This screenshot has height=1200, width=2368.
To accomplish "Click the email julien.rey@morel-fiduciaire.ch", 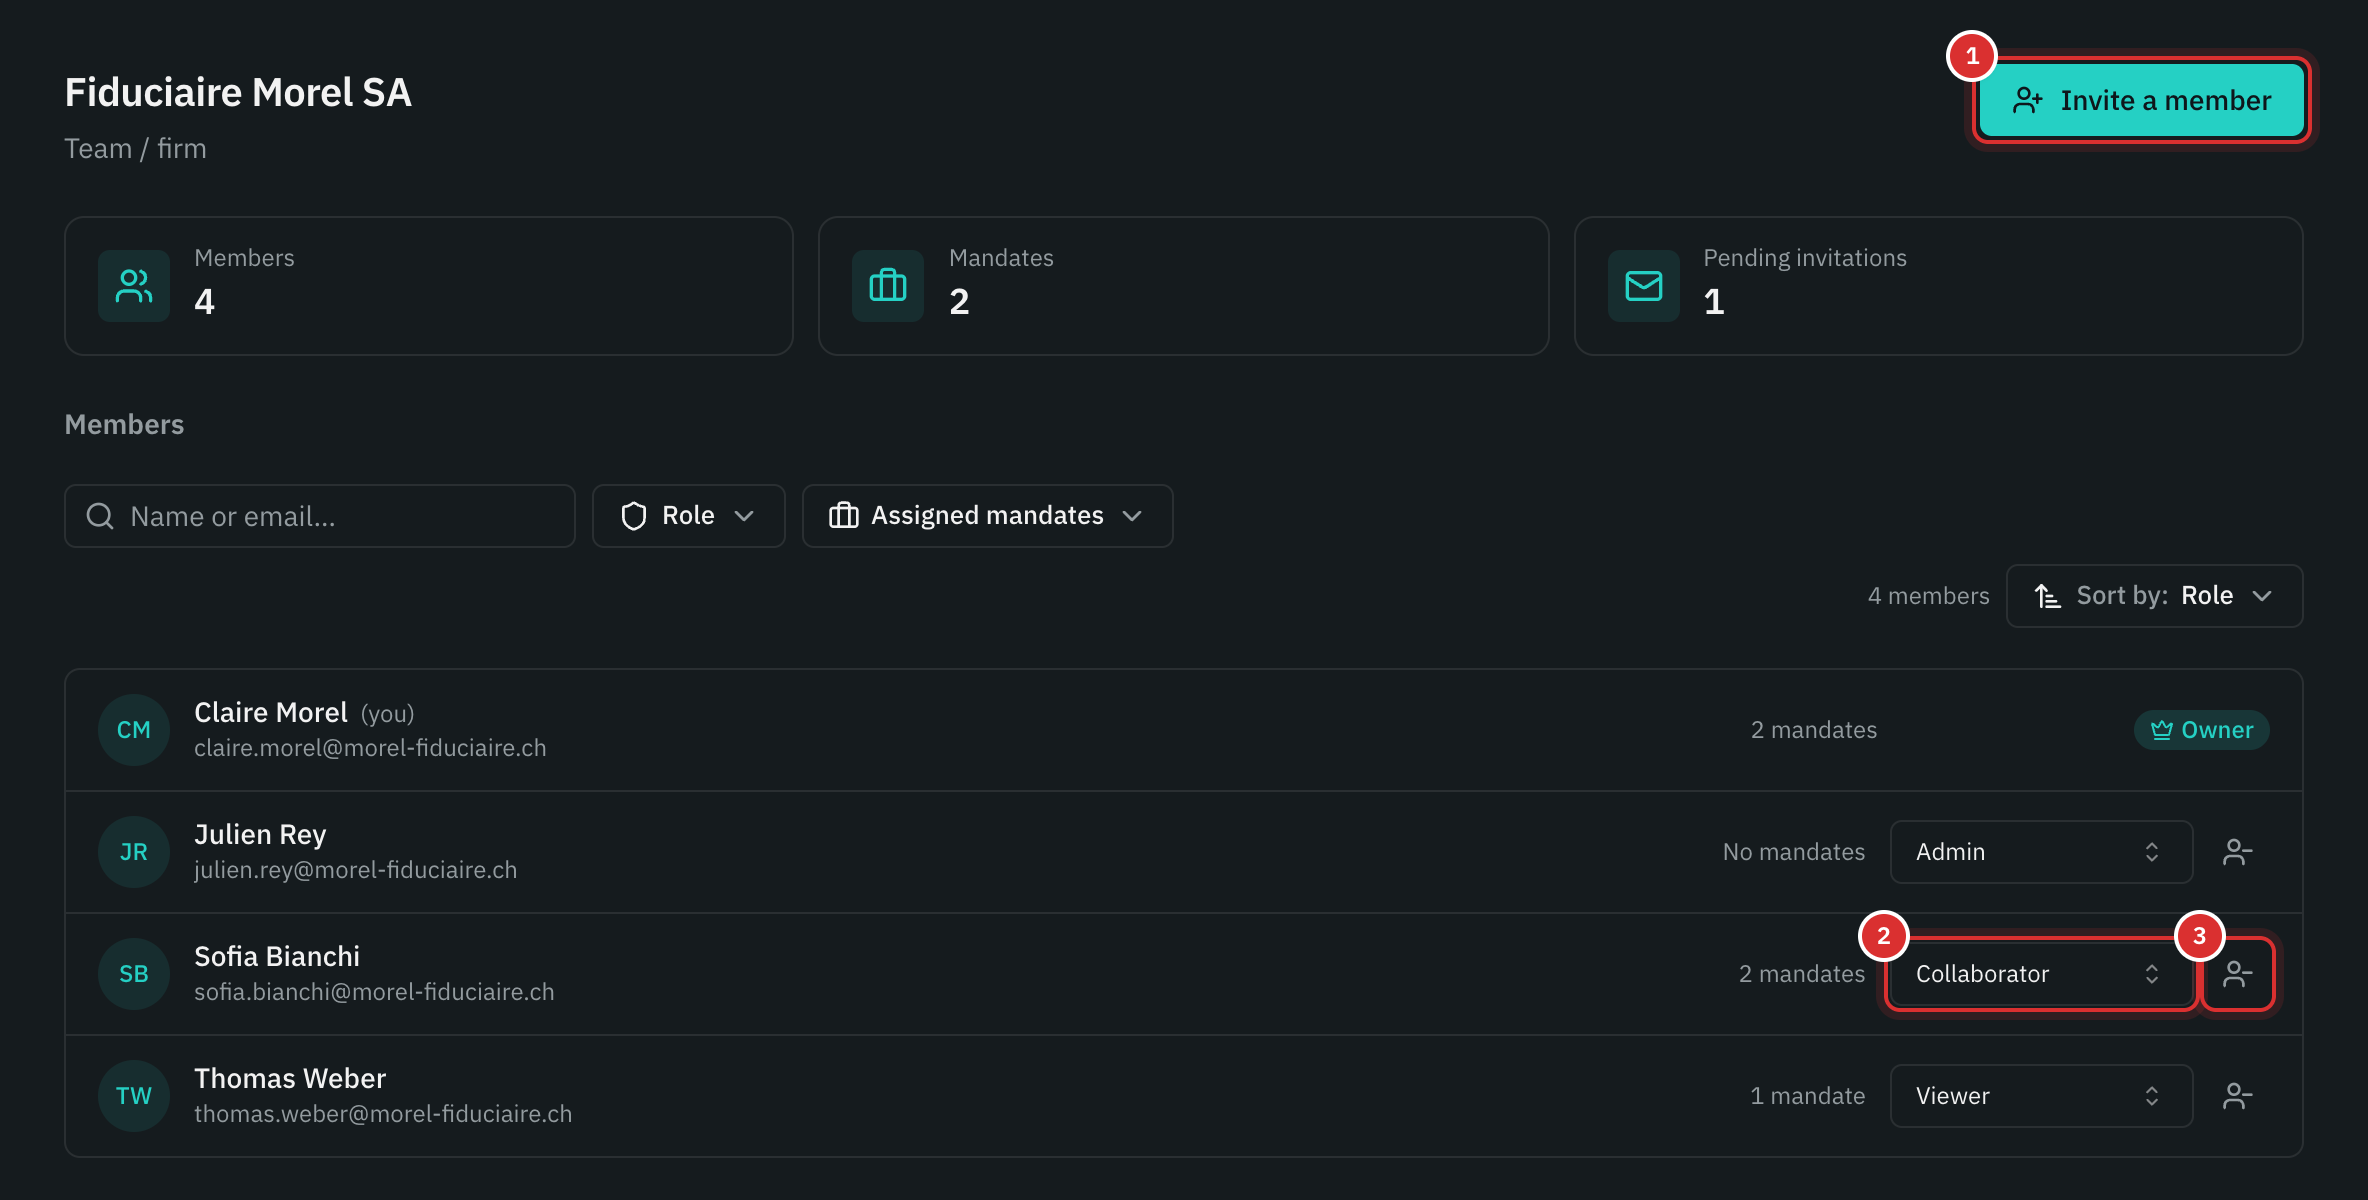I will 356,870.
